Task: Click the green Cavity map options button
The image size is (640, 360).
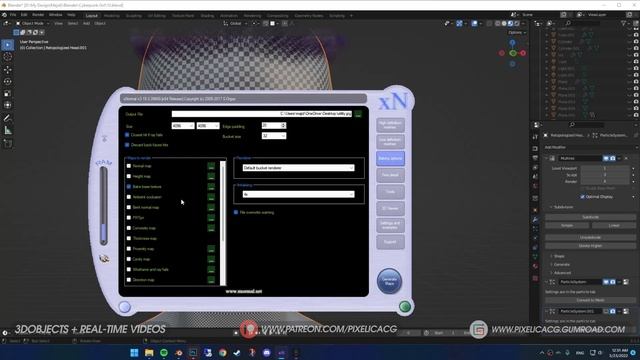Action: pyautogui.click(x=211, y=259)
